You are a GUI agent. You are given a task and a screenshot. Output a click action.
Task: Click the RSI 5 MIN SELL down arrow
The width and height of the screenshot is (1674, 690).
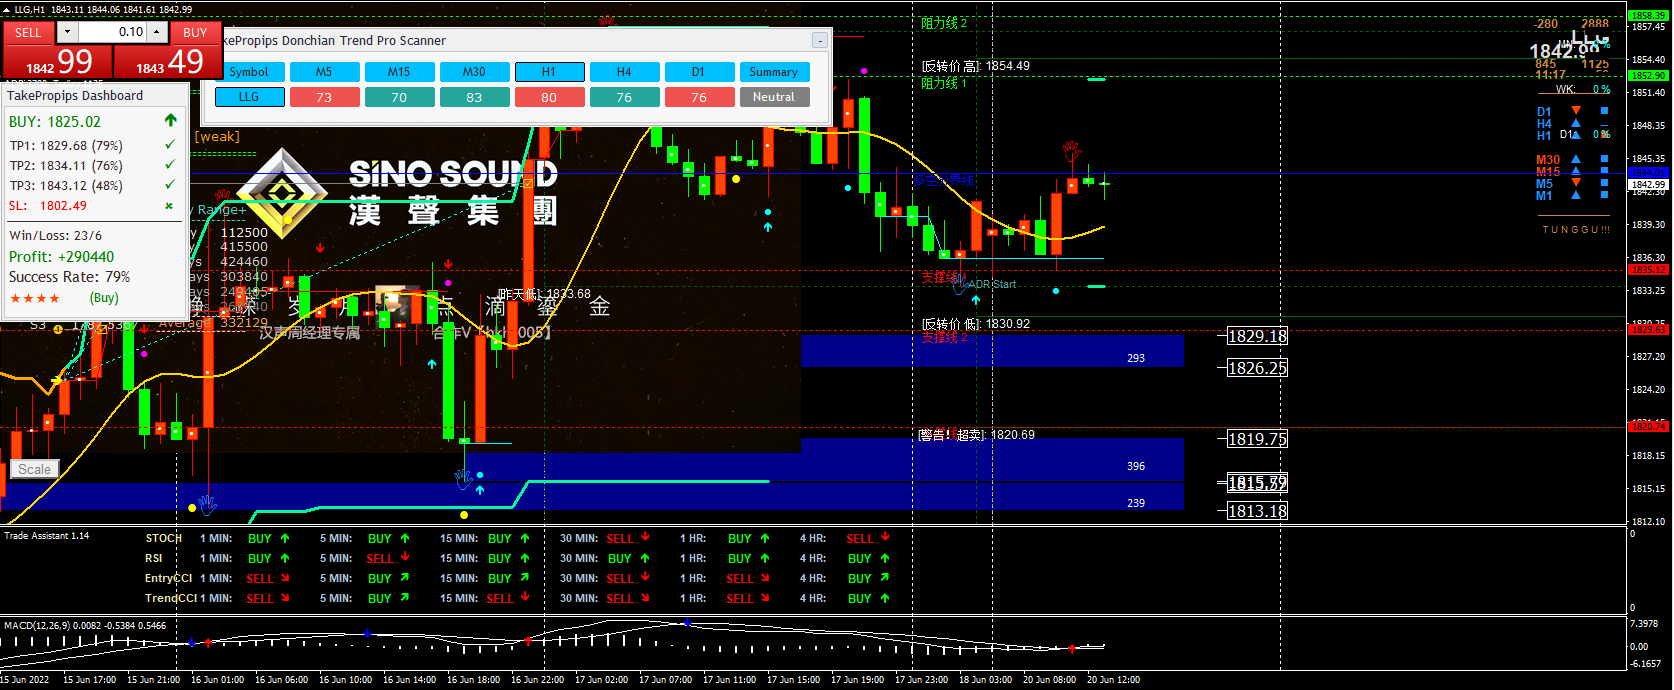point(405,558)
